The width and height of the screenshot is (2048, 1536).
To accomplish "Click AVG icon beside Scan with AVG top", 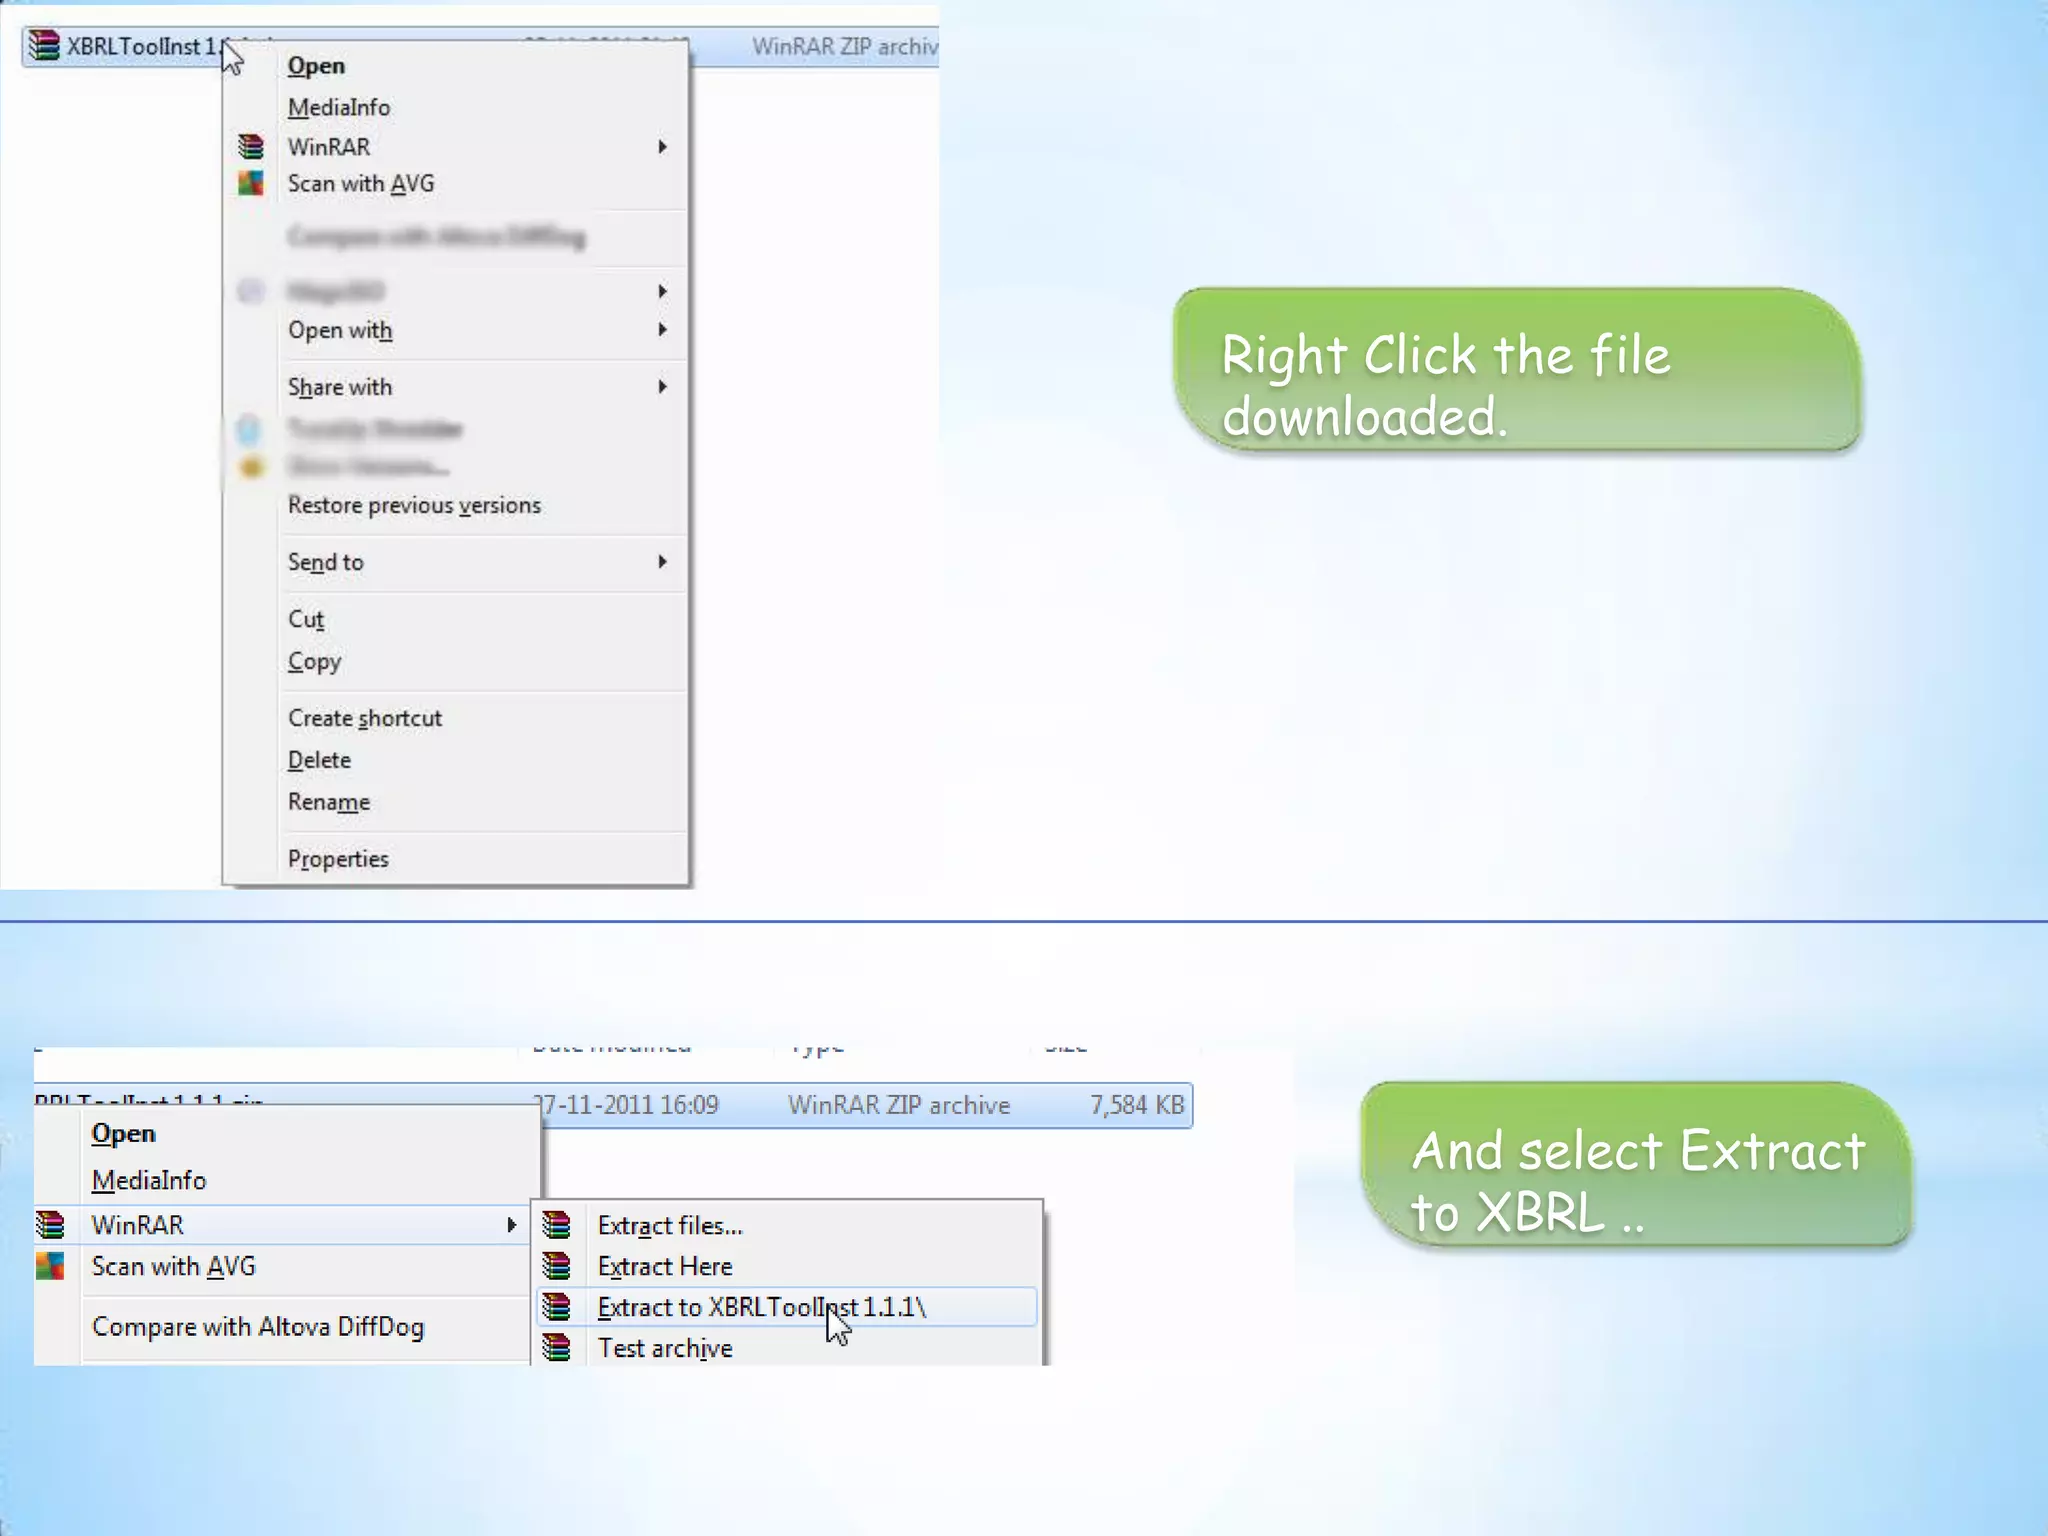I will (x=251, y=183).
